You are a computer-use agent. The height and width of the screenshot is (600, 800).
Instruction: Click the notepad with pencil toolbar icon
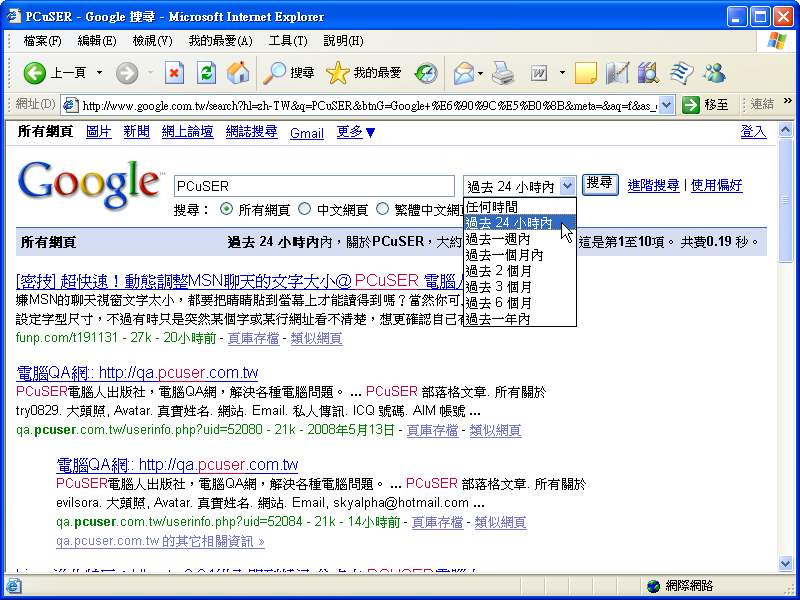click(x=617, y=73)
